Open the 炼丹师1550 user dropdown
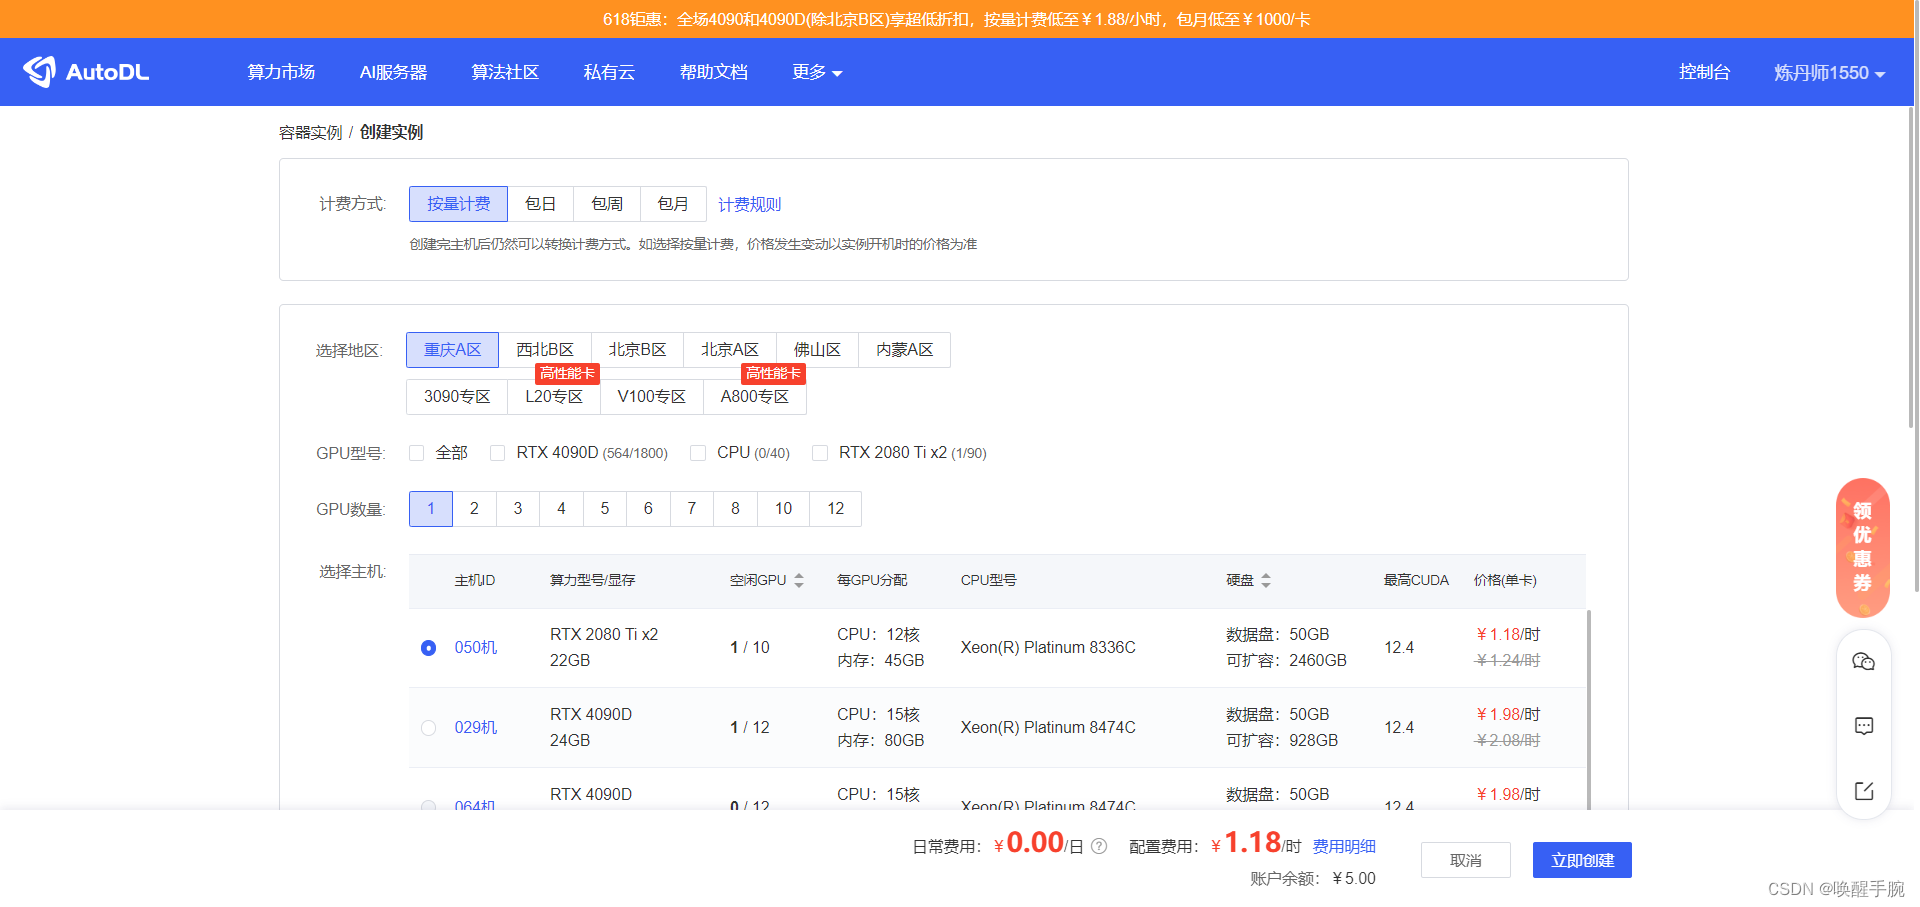 (x=1829, y=72)
